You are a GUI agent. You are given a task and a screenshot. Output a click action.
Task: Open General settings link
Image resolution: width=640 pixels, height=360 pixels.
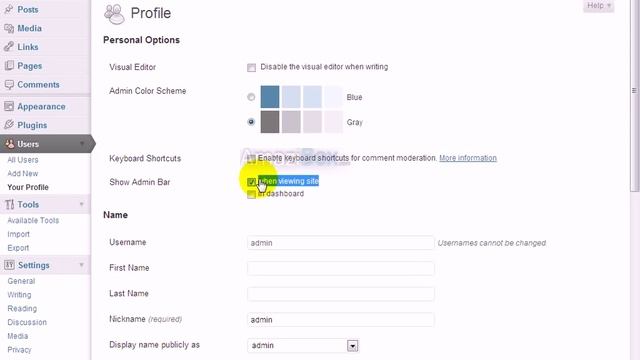click(21, 281)
